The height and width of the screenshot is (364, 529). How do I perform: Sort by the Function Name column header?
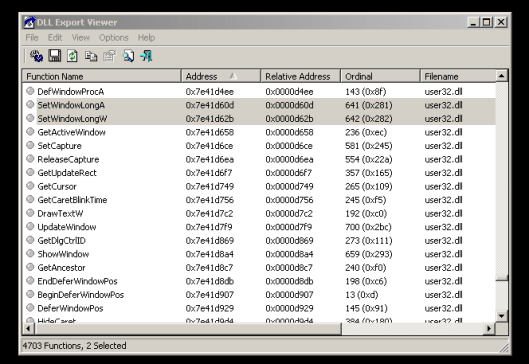pos(102,76)
